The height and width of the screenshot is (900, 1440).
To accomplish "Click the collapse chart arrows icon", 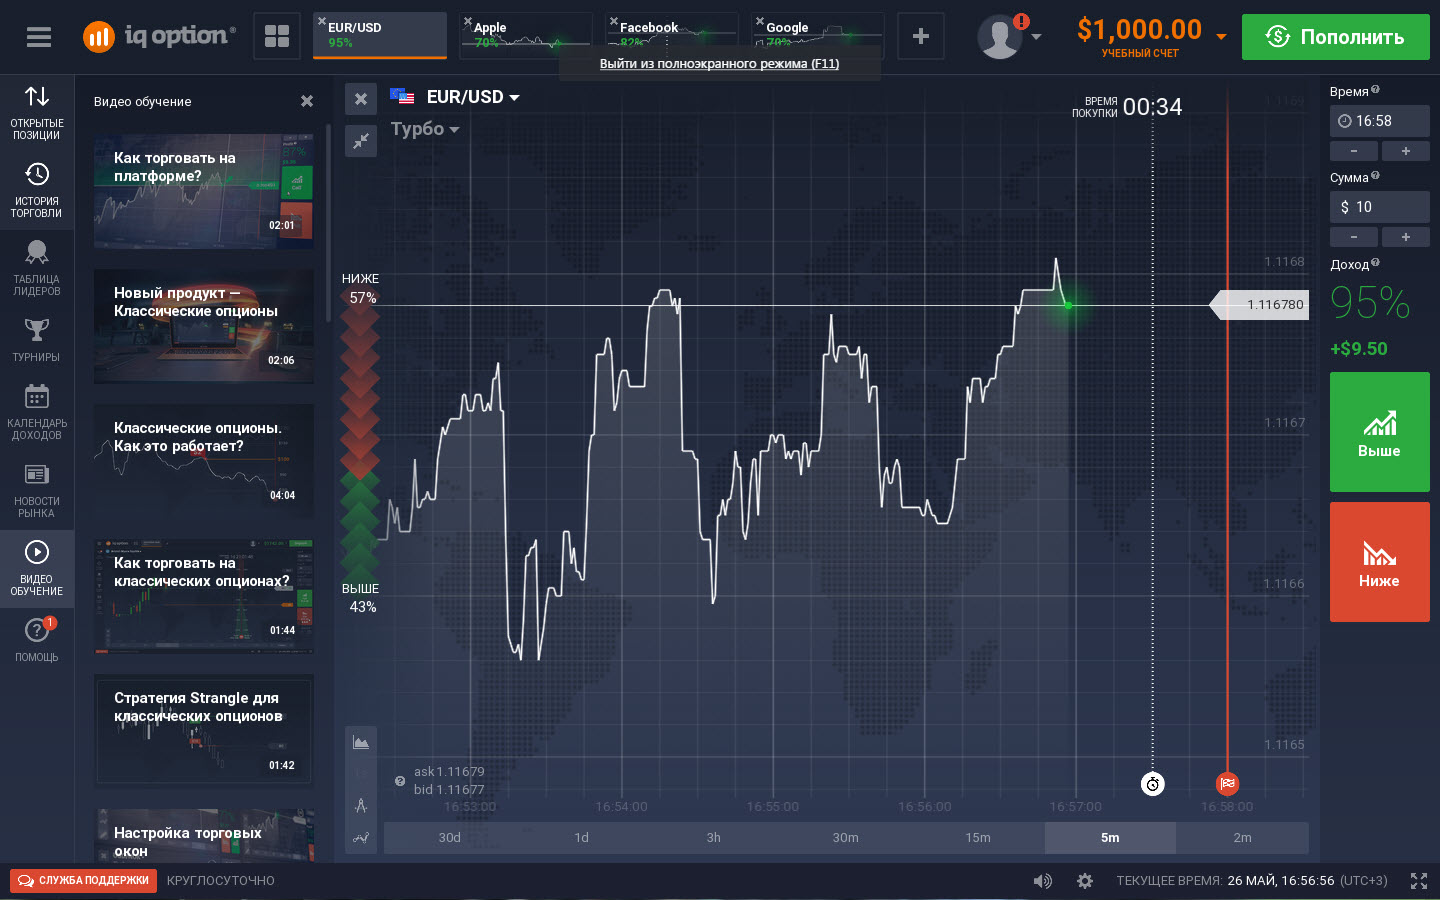I will click(x=361, y=140).
